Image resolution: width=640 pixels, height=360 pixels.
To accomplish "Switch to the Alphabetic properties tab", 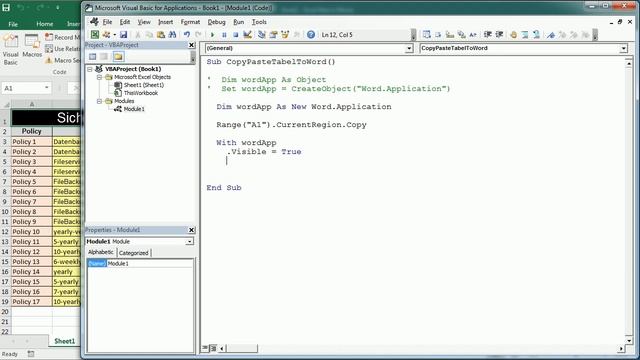I will 101,252.
